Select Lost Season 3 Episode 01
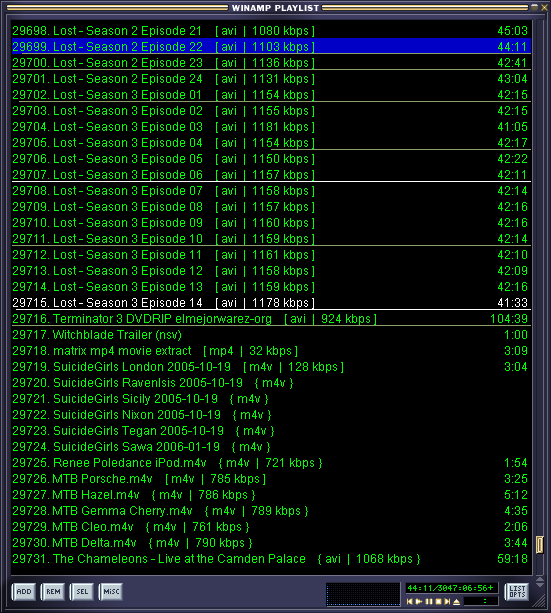The height and width of the screenshot is (613, 551). click(x=271, y=95)
